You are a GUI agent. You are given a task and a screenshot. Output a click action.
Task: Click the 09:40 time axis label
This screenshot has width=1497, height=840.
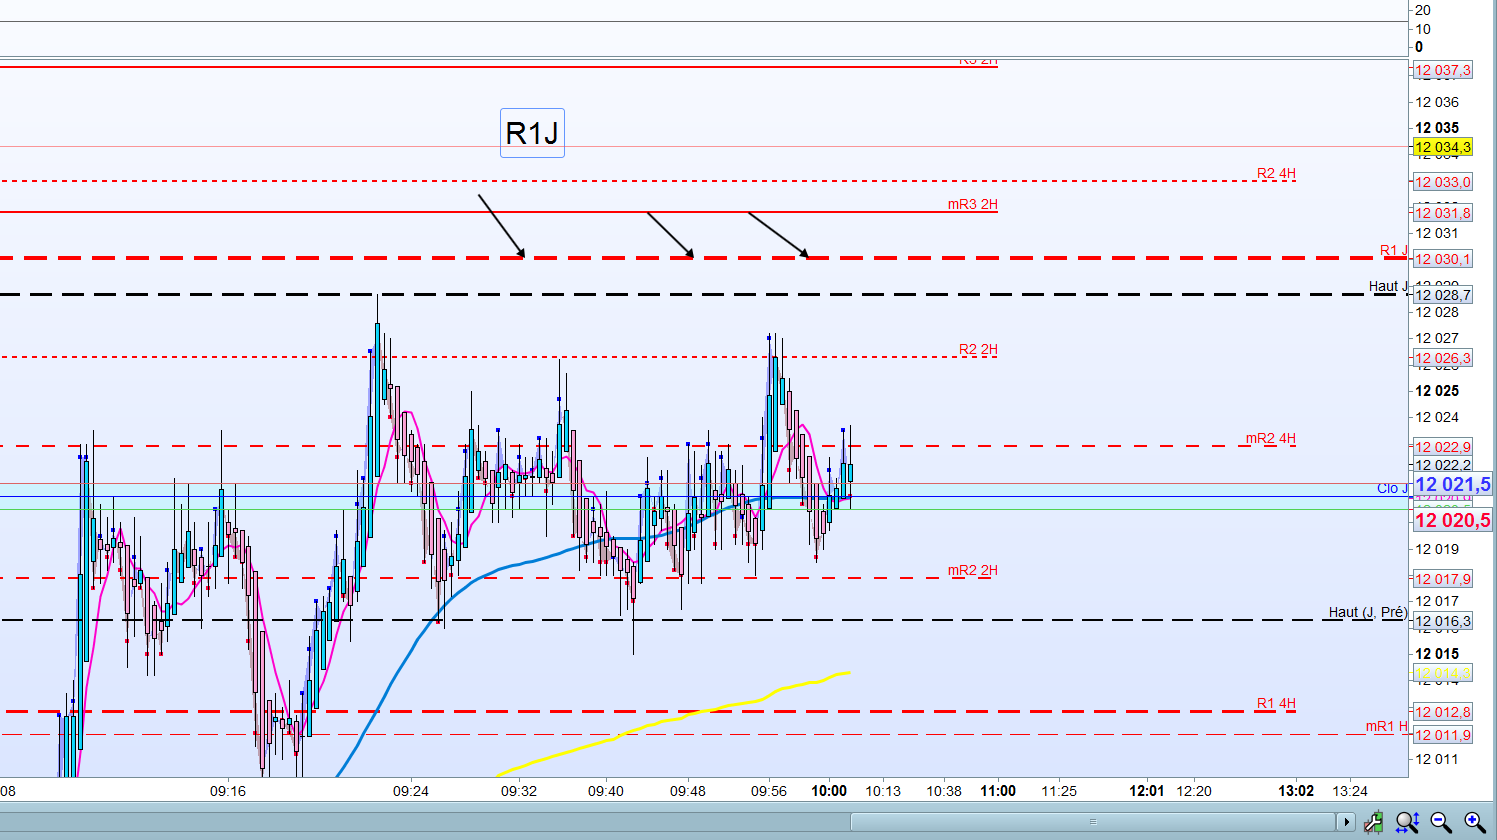(606, 791)
